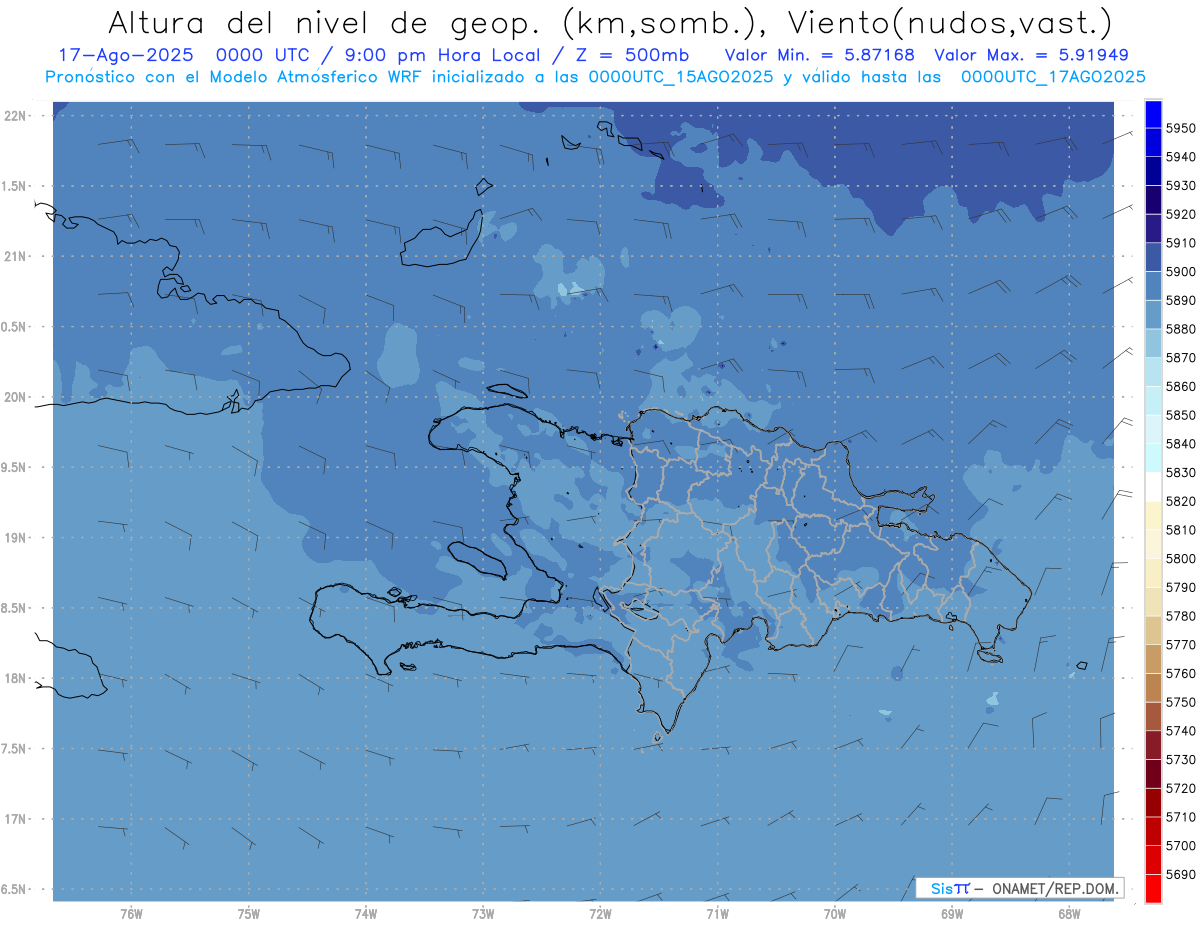Click the '70W' longitude label

click(x=834, y=914)
